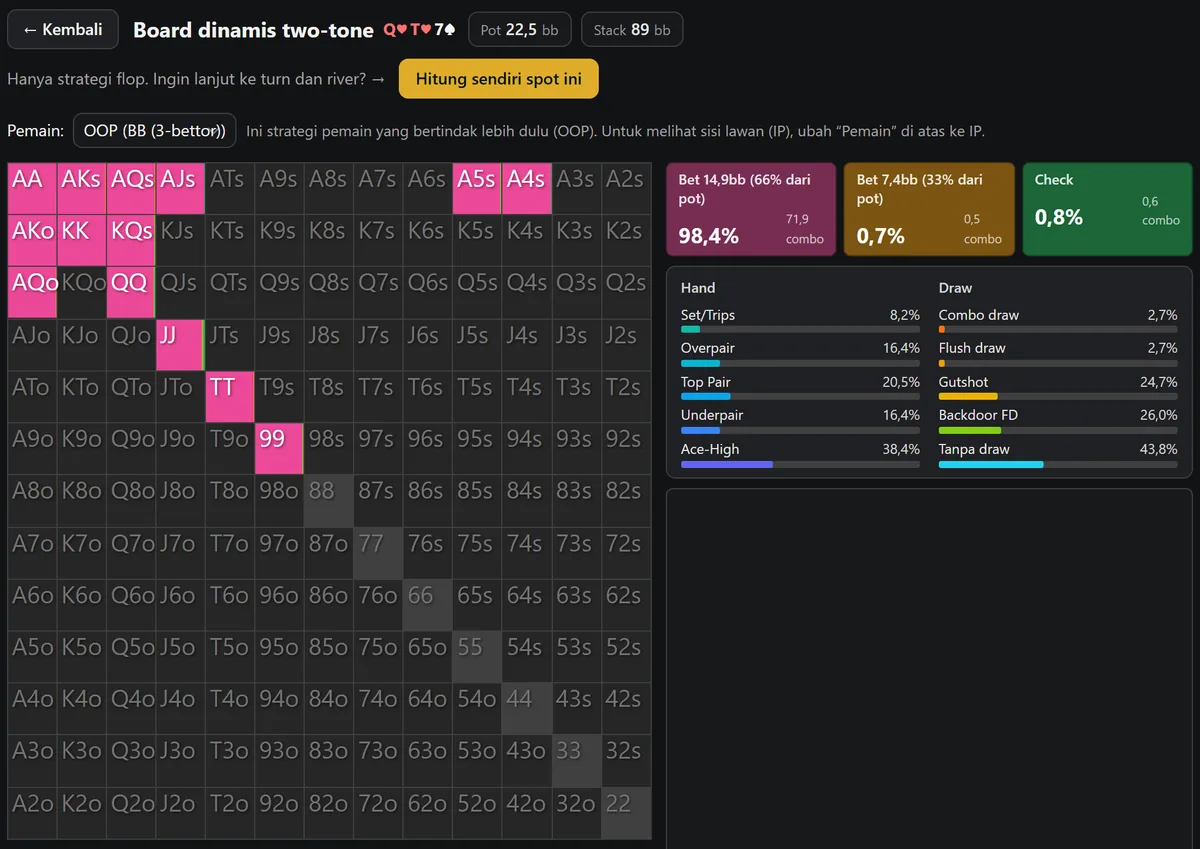Select the JTs hand cell
Image resolution: width=1200 pixels, height=849 pixels.
(230, 345)
